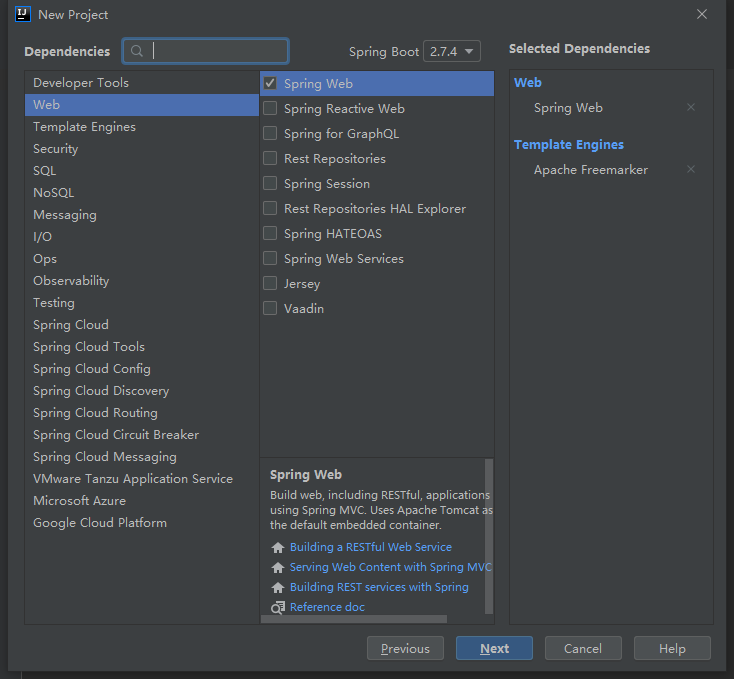Focus the Dependencies search field
Image resolution: width=734 pixels, height=679 pixels.
point(206,51)
